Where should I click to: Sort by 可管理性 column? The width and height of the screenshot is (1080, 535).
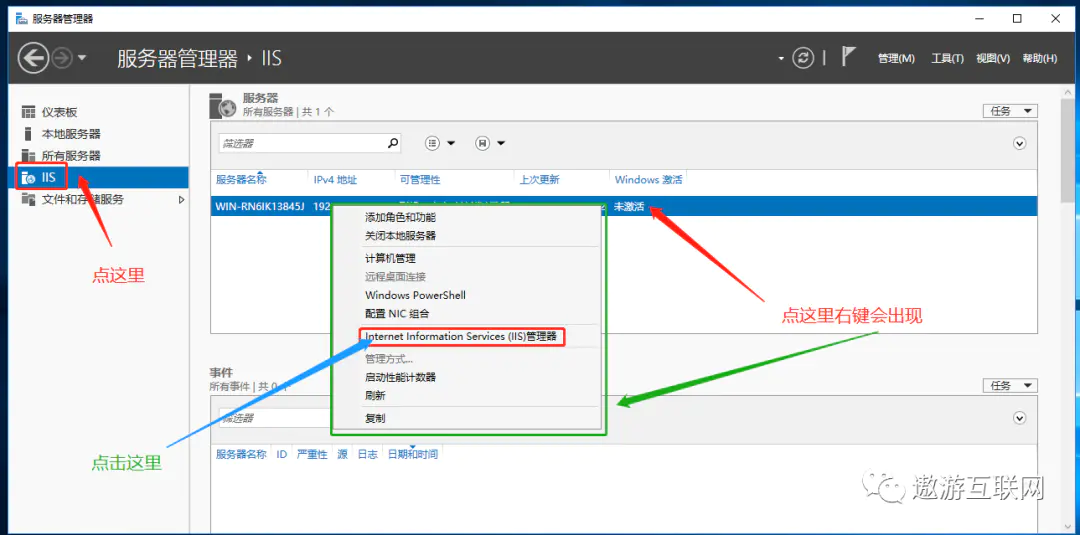point(420,180)
